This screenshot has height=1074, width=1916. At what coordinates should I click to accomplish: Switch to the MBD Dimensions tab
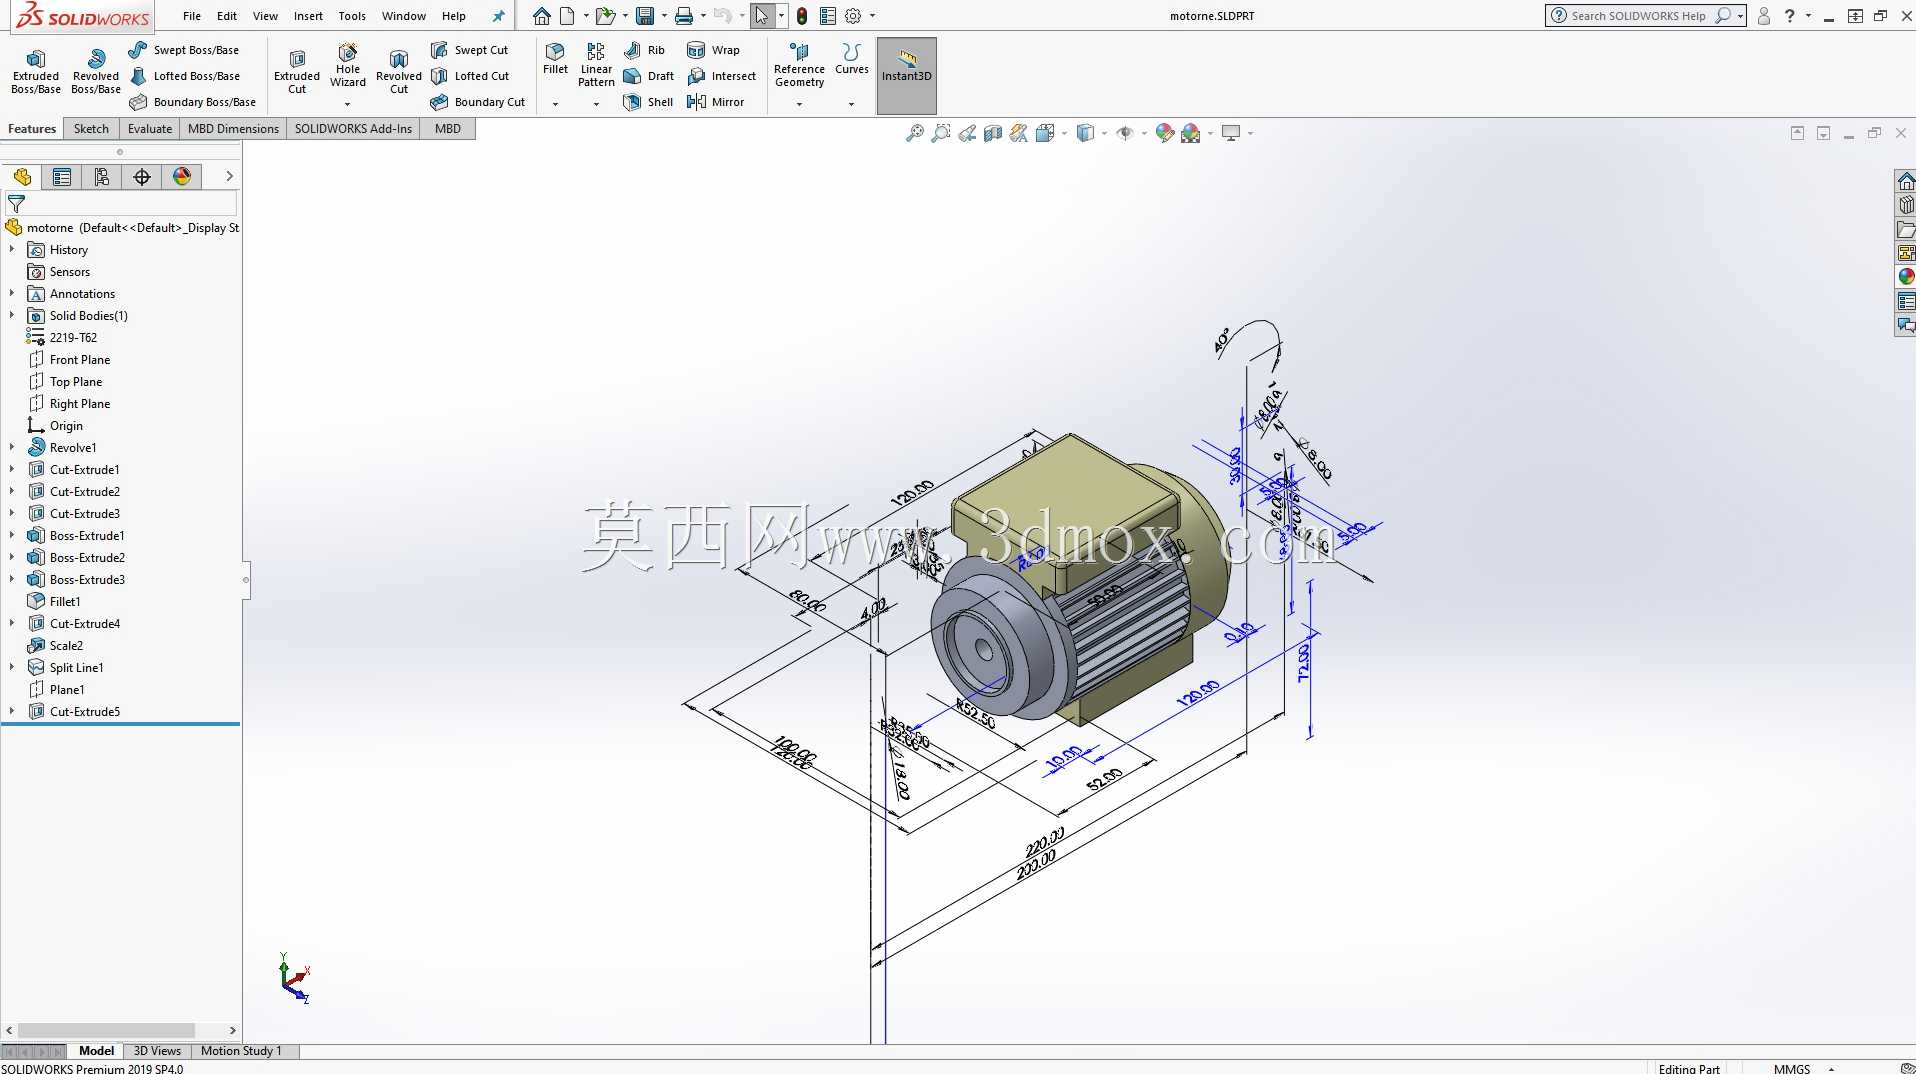click(x=233, y=129)
